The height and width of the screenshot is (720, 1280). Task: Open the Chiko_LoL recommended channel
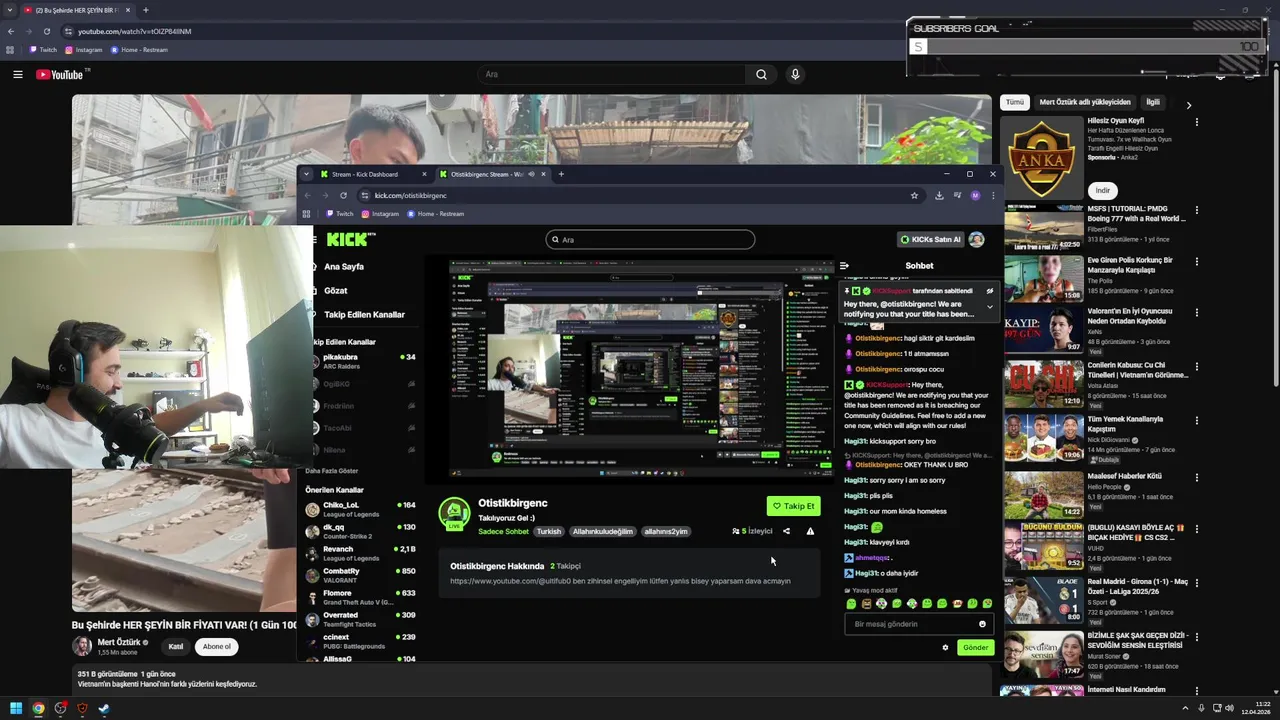tap(360, 509)
